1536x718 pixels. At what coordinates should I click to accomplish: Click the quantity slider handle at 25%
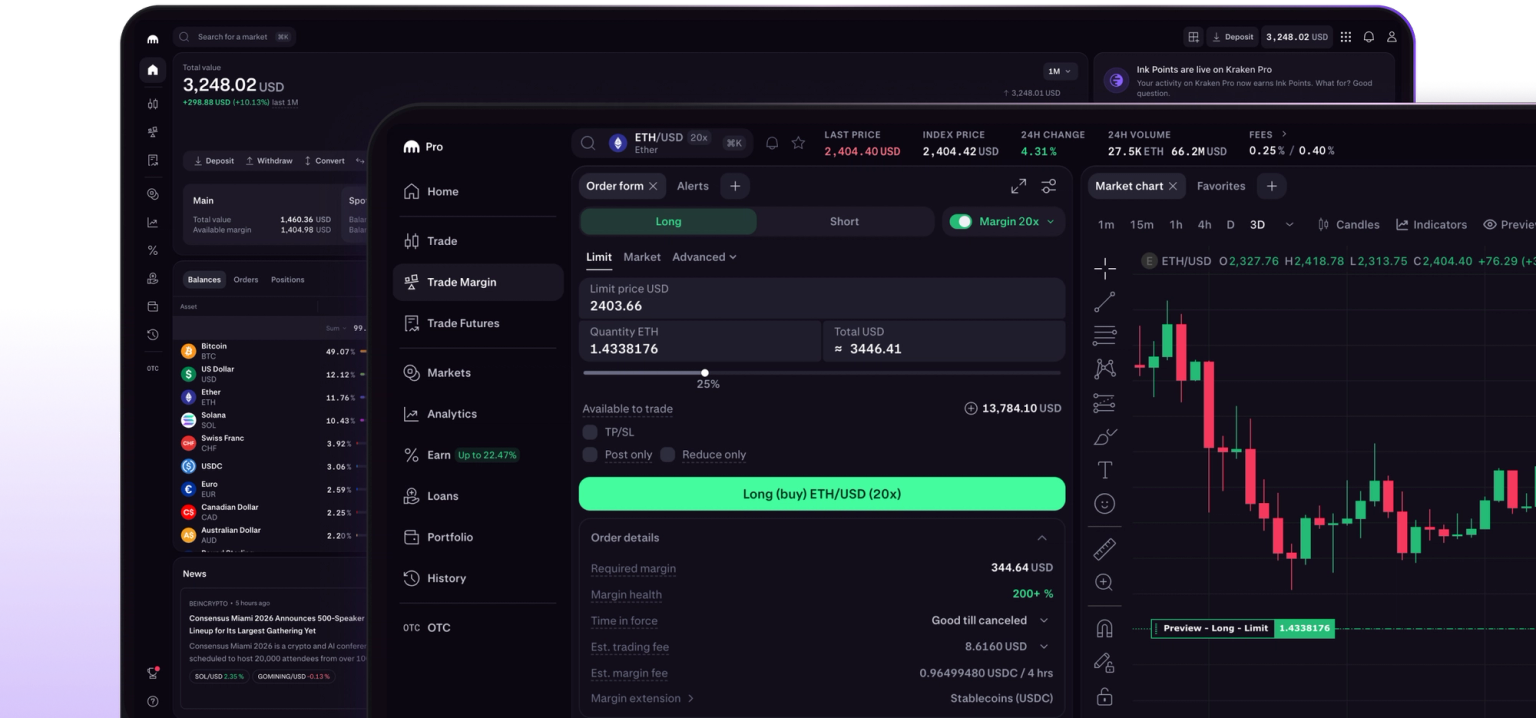click(x=705, y=373)
